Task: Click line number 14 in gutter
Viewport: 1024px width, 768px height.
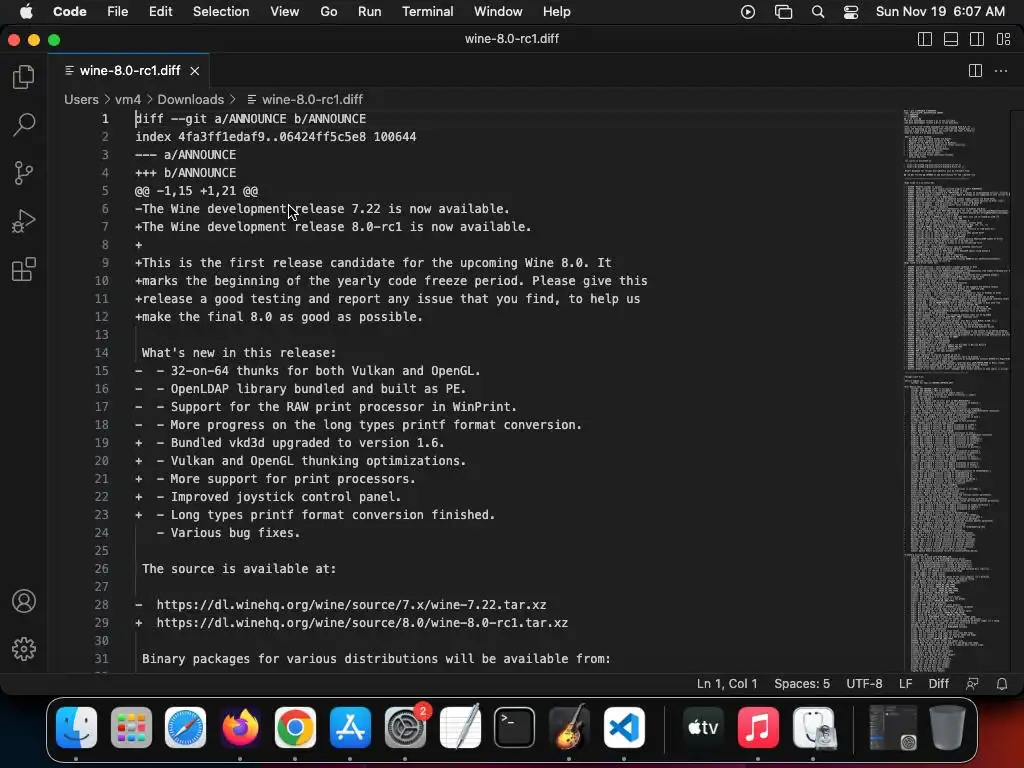Action: (x=101, y=353)
